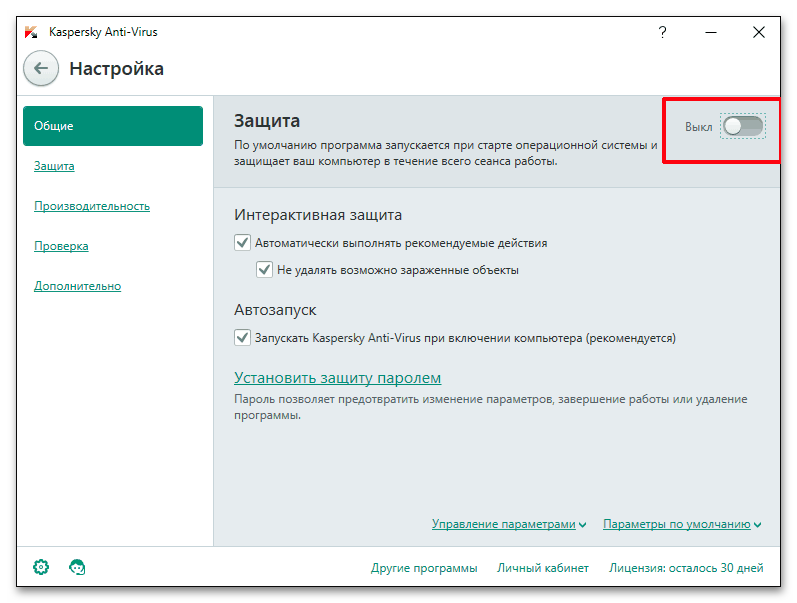Click the Автозапуск heading
Image resolution: width=797 pixels, height=603 pixels.
pos(275,310)
